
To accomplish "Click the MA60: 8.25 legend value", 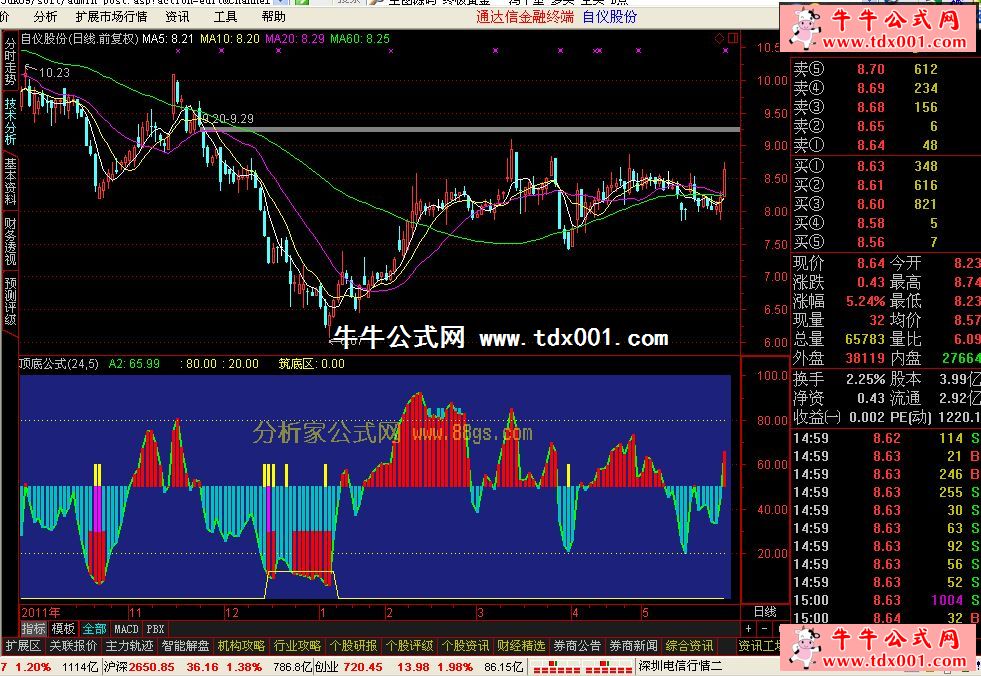I will (360, 39).
